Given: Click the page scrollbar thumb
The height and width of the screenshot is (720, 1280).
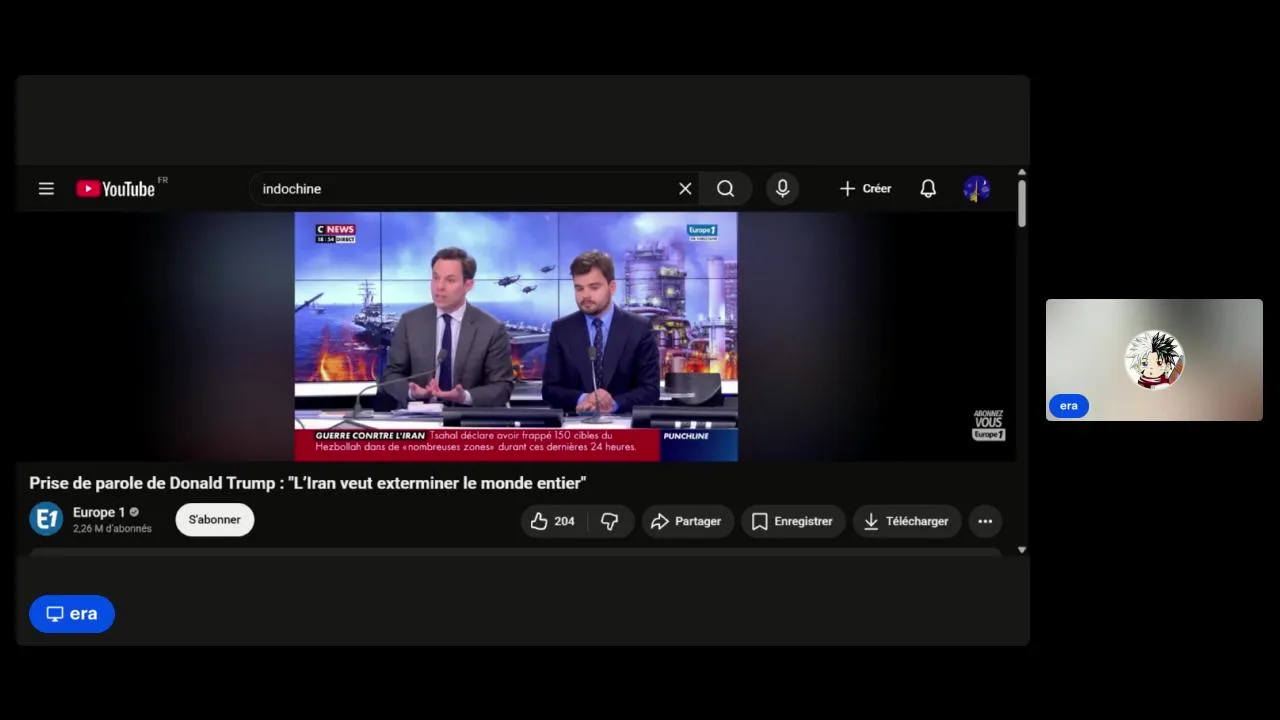Looking at the screenshot, I should tap(1022, 203).
